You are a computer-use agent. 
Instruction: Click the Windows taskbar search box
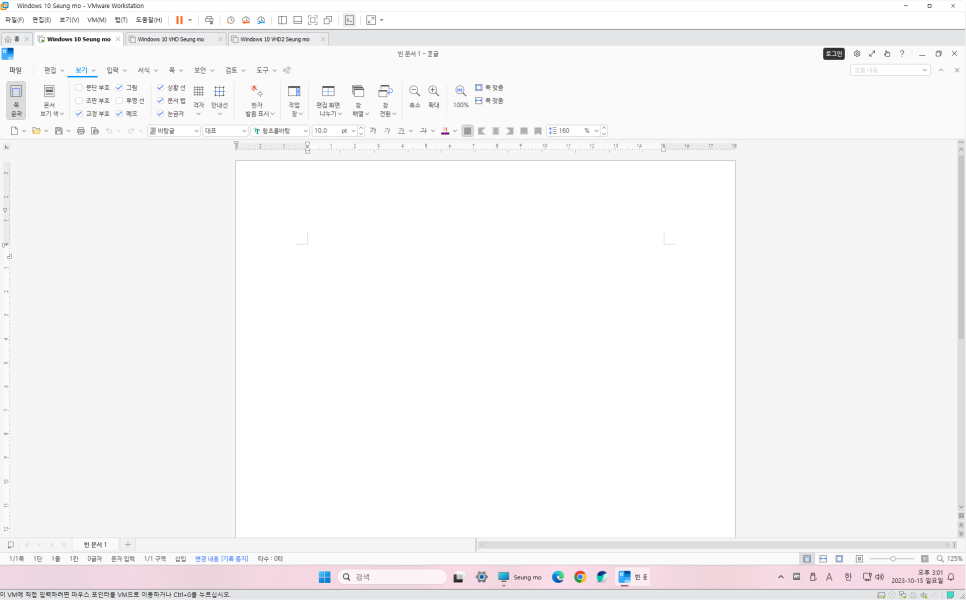click(x=392, y=576)
